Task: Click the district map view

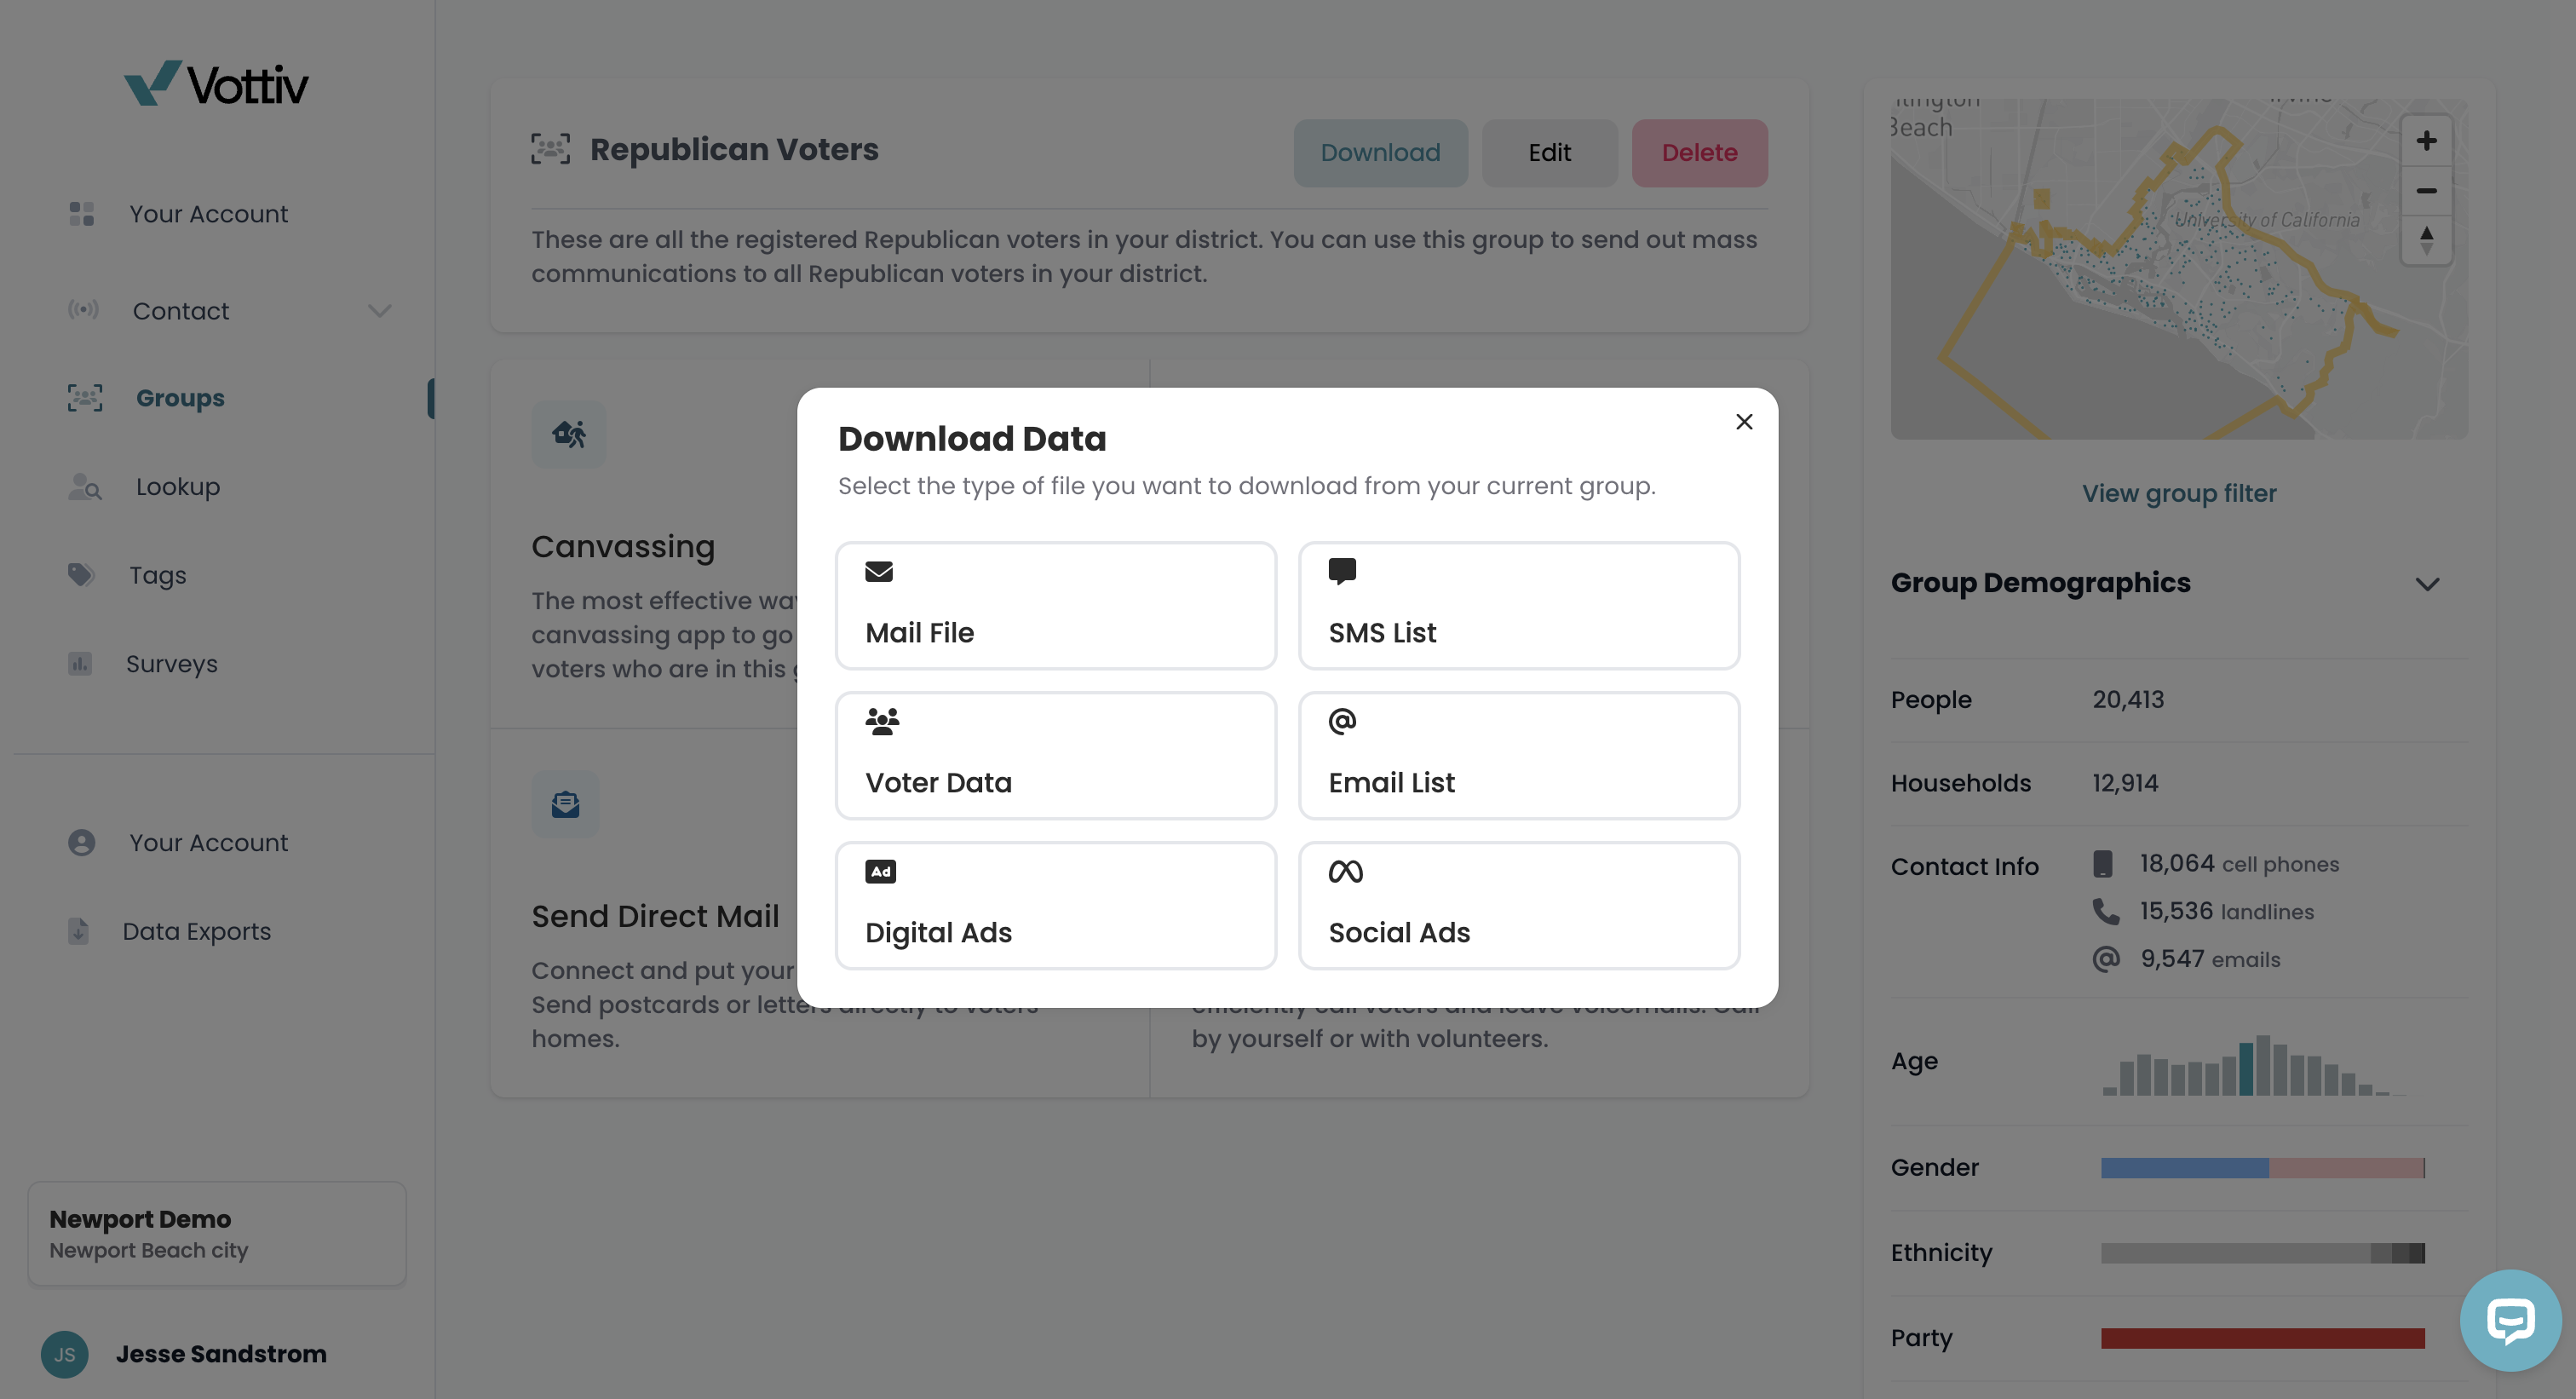Action: pos(2179,268)
